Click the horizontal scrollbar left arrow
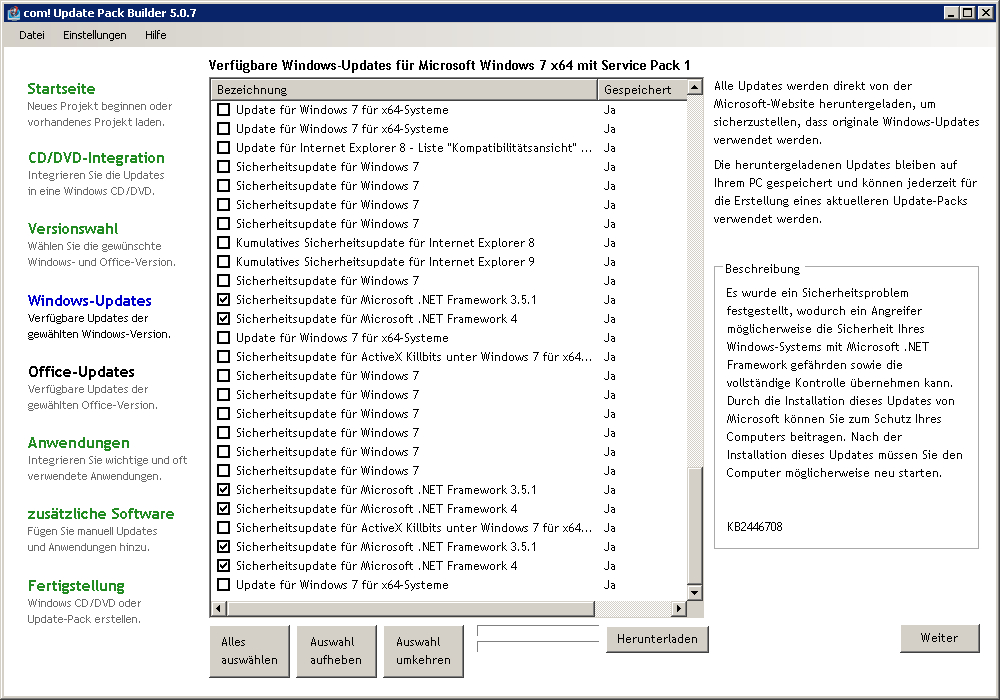 219,609
